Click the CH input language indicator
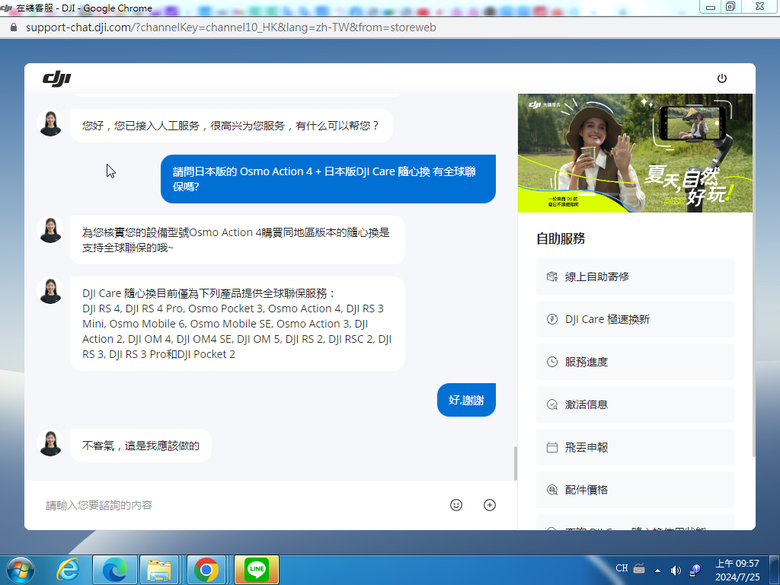Image resolution: width=780 pixels, height=585 pixels. [622, 568]
